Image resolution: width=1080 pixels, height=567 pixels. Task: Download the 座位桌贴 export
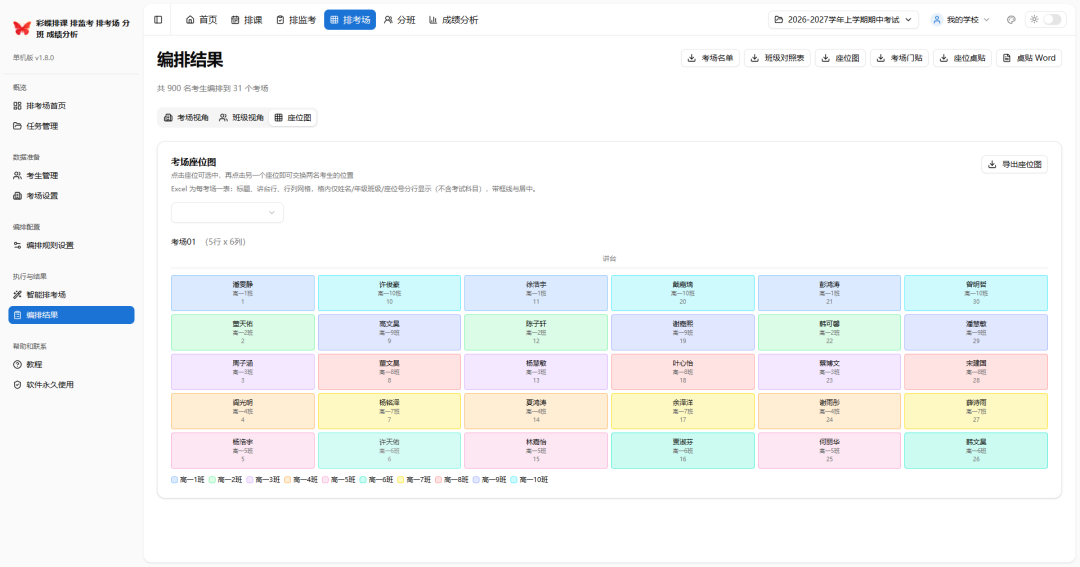[x=962, y=58]
